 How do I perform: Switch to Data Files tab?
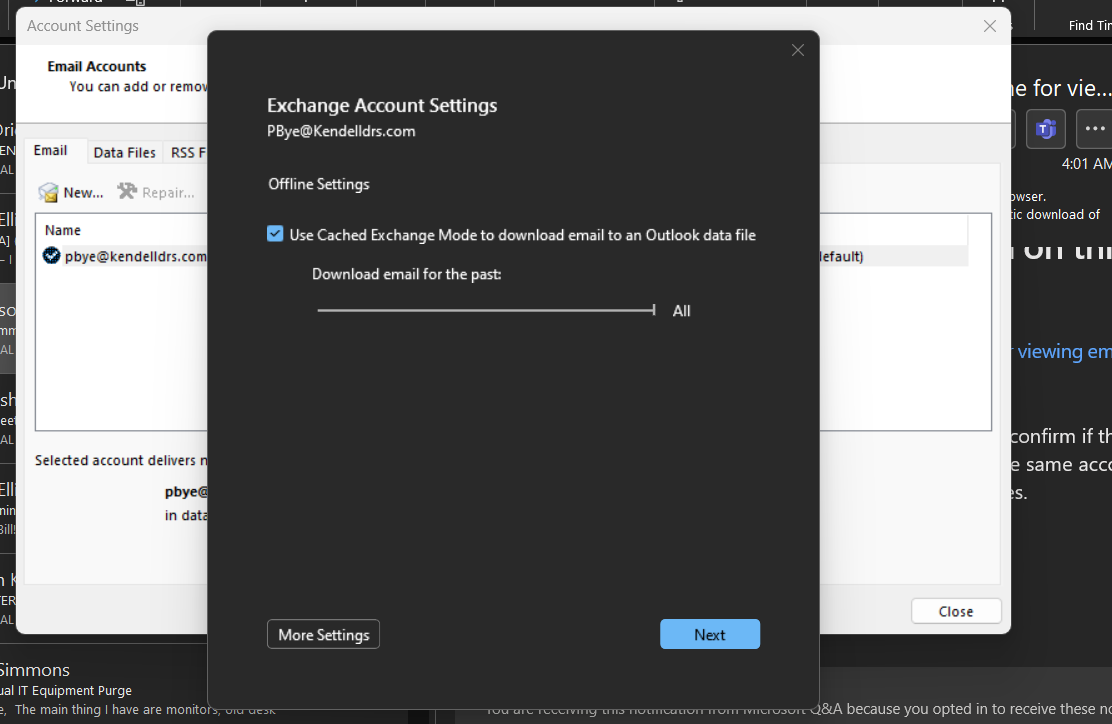(x=124, y=152)
